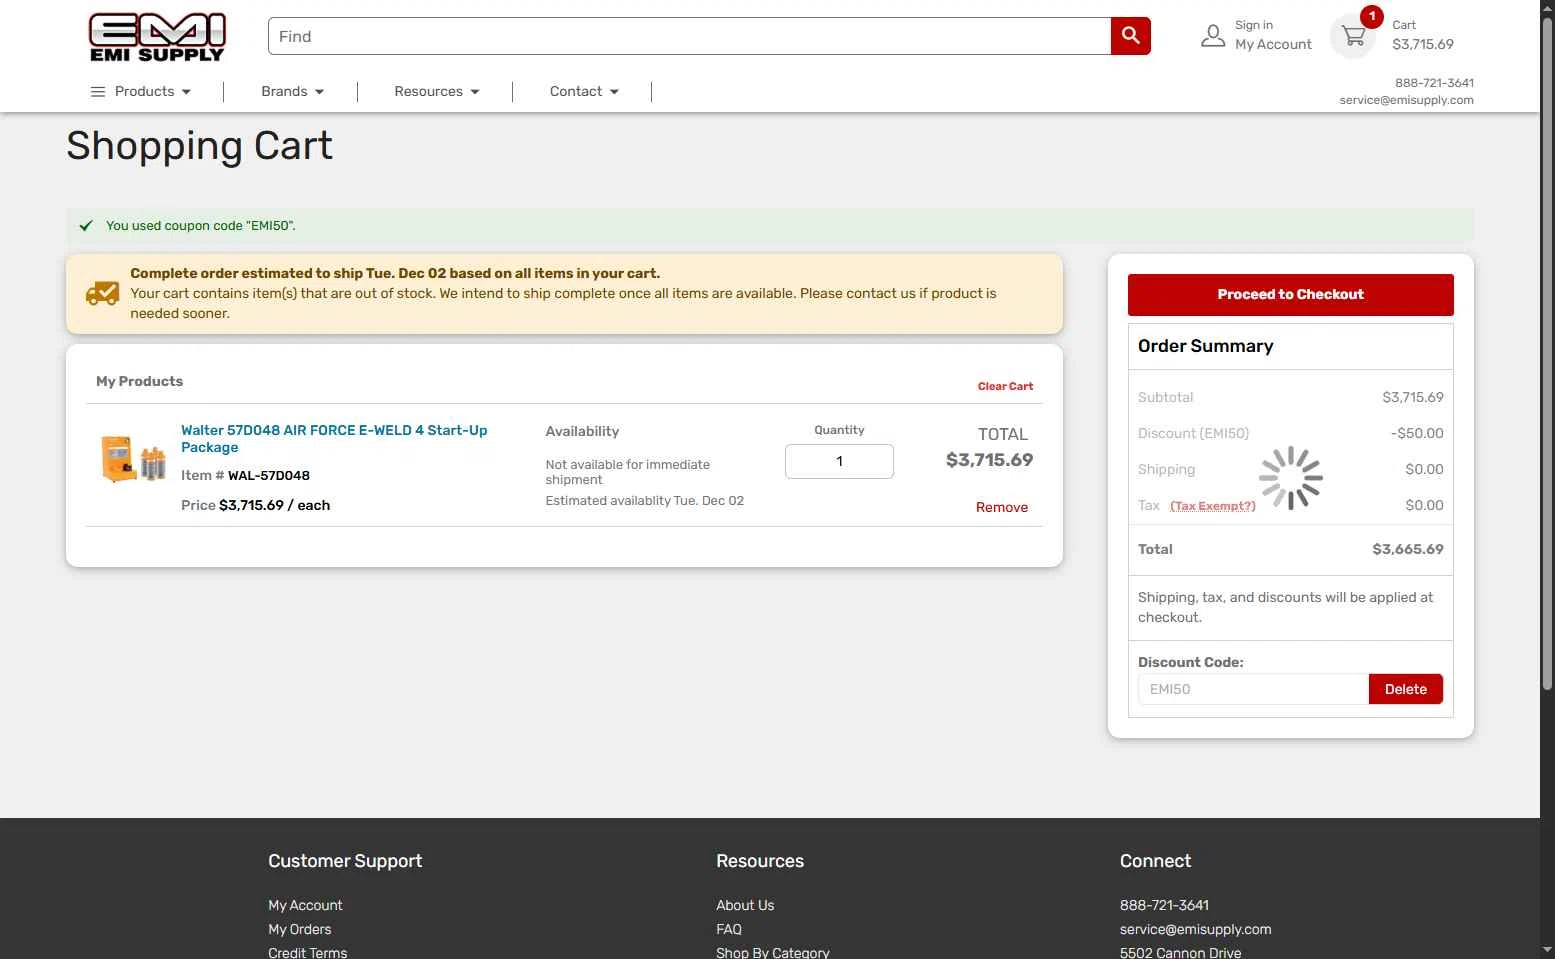Expand the Resources dropdown menu

pyautogui.click(x=436, y=91)
